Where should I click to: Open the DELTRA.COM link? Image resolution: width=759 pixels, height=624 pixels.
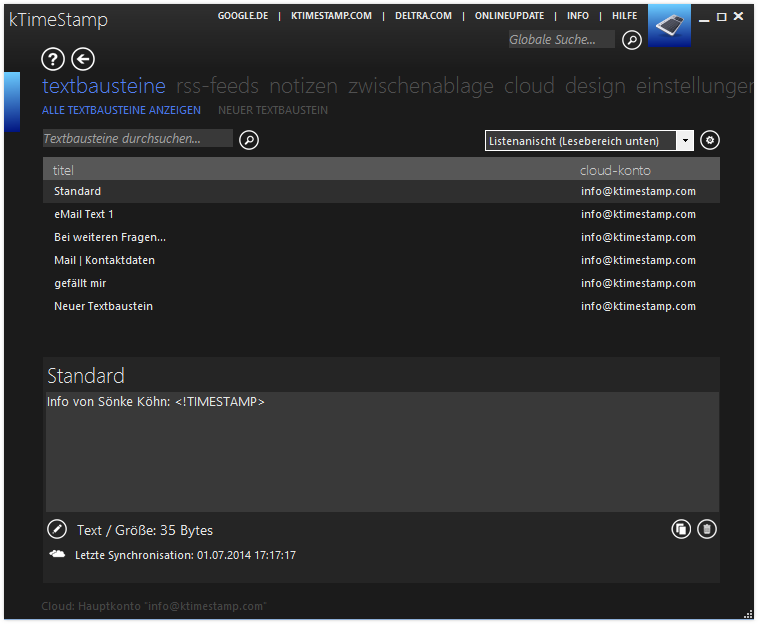[x=423, y=15]
